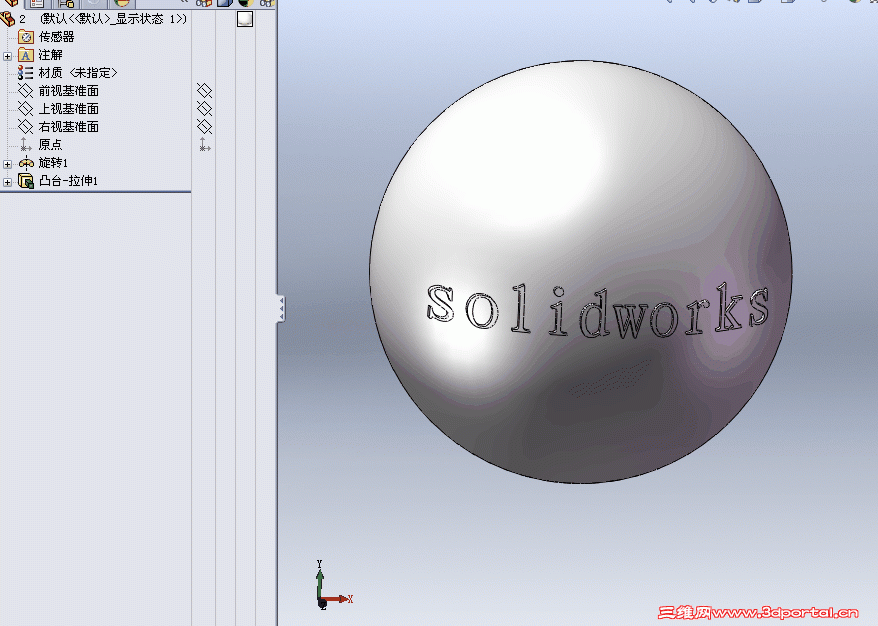This screenshot has width=878, height=626.
Task: Open the DisplayManager tab
Action: pos(122,3)
